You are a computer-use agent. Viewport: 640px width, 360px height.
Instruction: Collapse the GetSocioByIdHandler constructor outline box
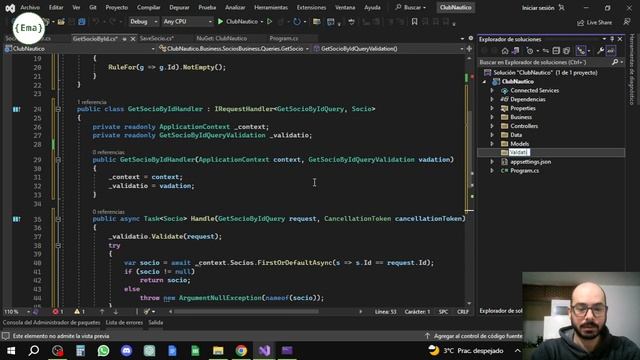pos(58,160)
